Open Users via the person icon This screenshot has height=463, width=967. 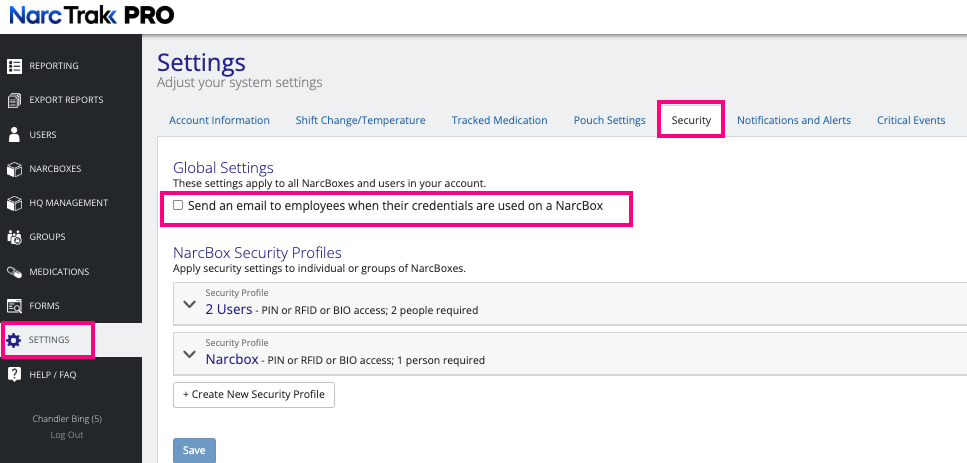(x=15, y=134)
